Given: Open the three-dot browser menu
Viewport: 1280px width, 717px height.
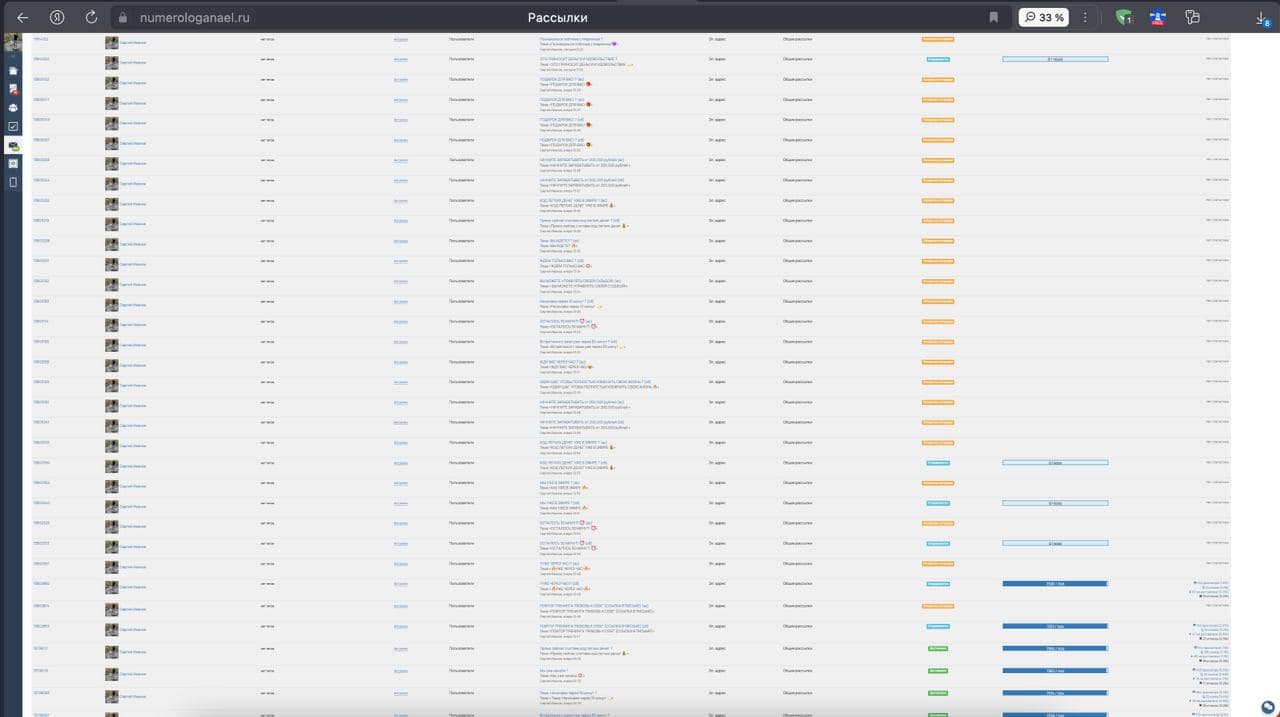Looking at the screenshot, I should click(x=1085, y=17).
